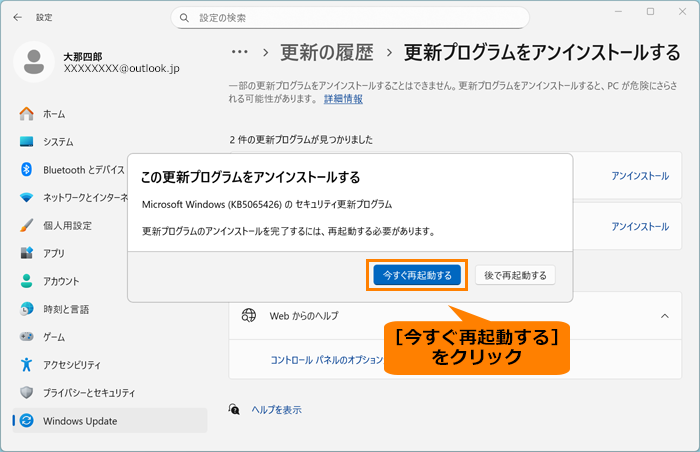Click the 設定 window title text
The width and height of the screenshot is (700, 452).
point(44,17)
